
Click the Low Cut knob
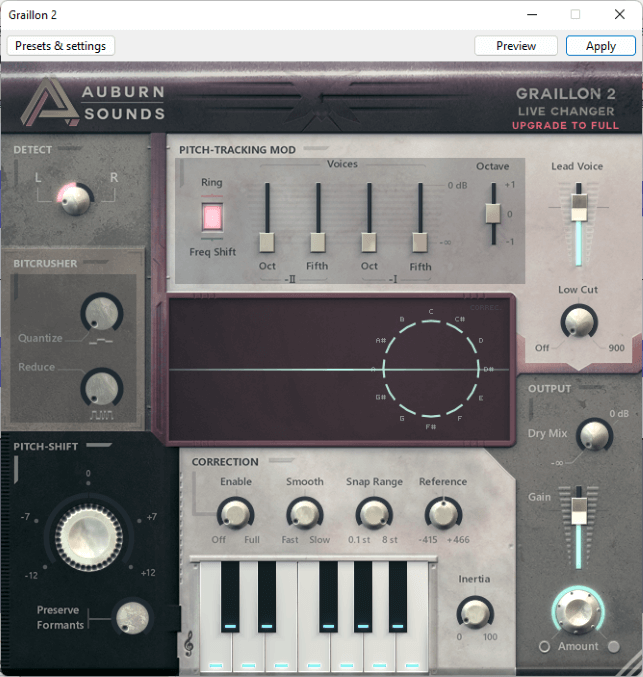tap(579, 322)
